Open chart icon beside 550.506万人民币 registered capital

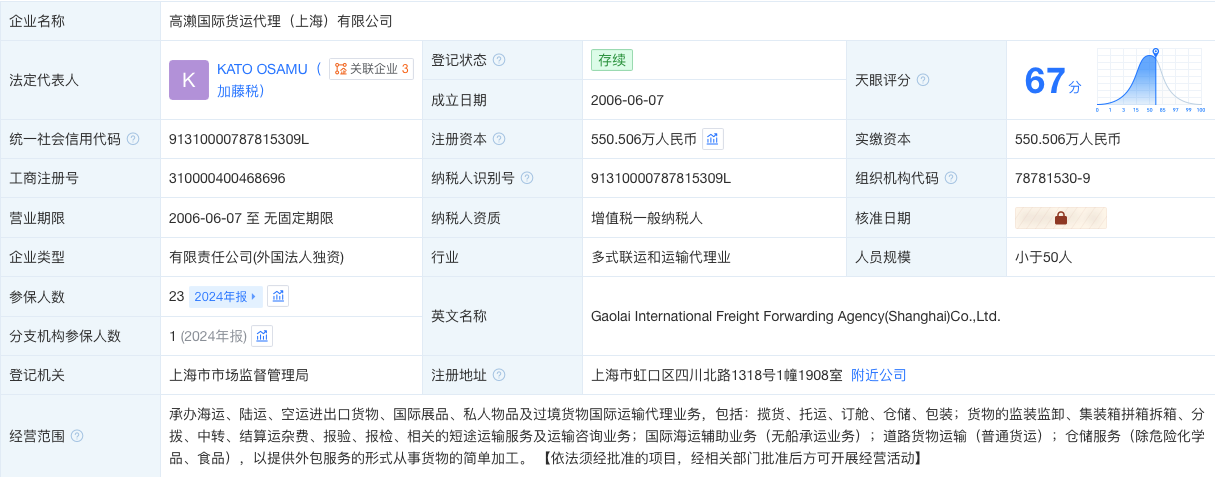pos(713,139)
